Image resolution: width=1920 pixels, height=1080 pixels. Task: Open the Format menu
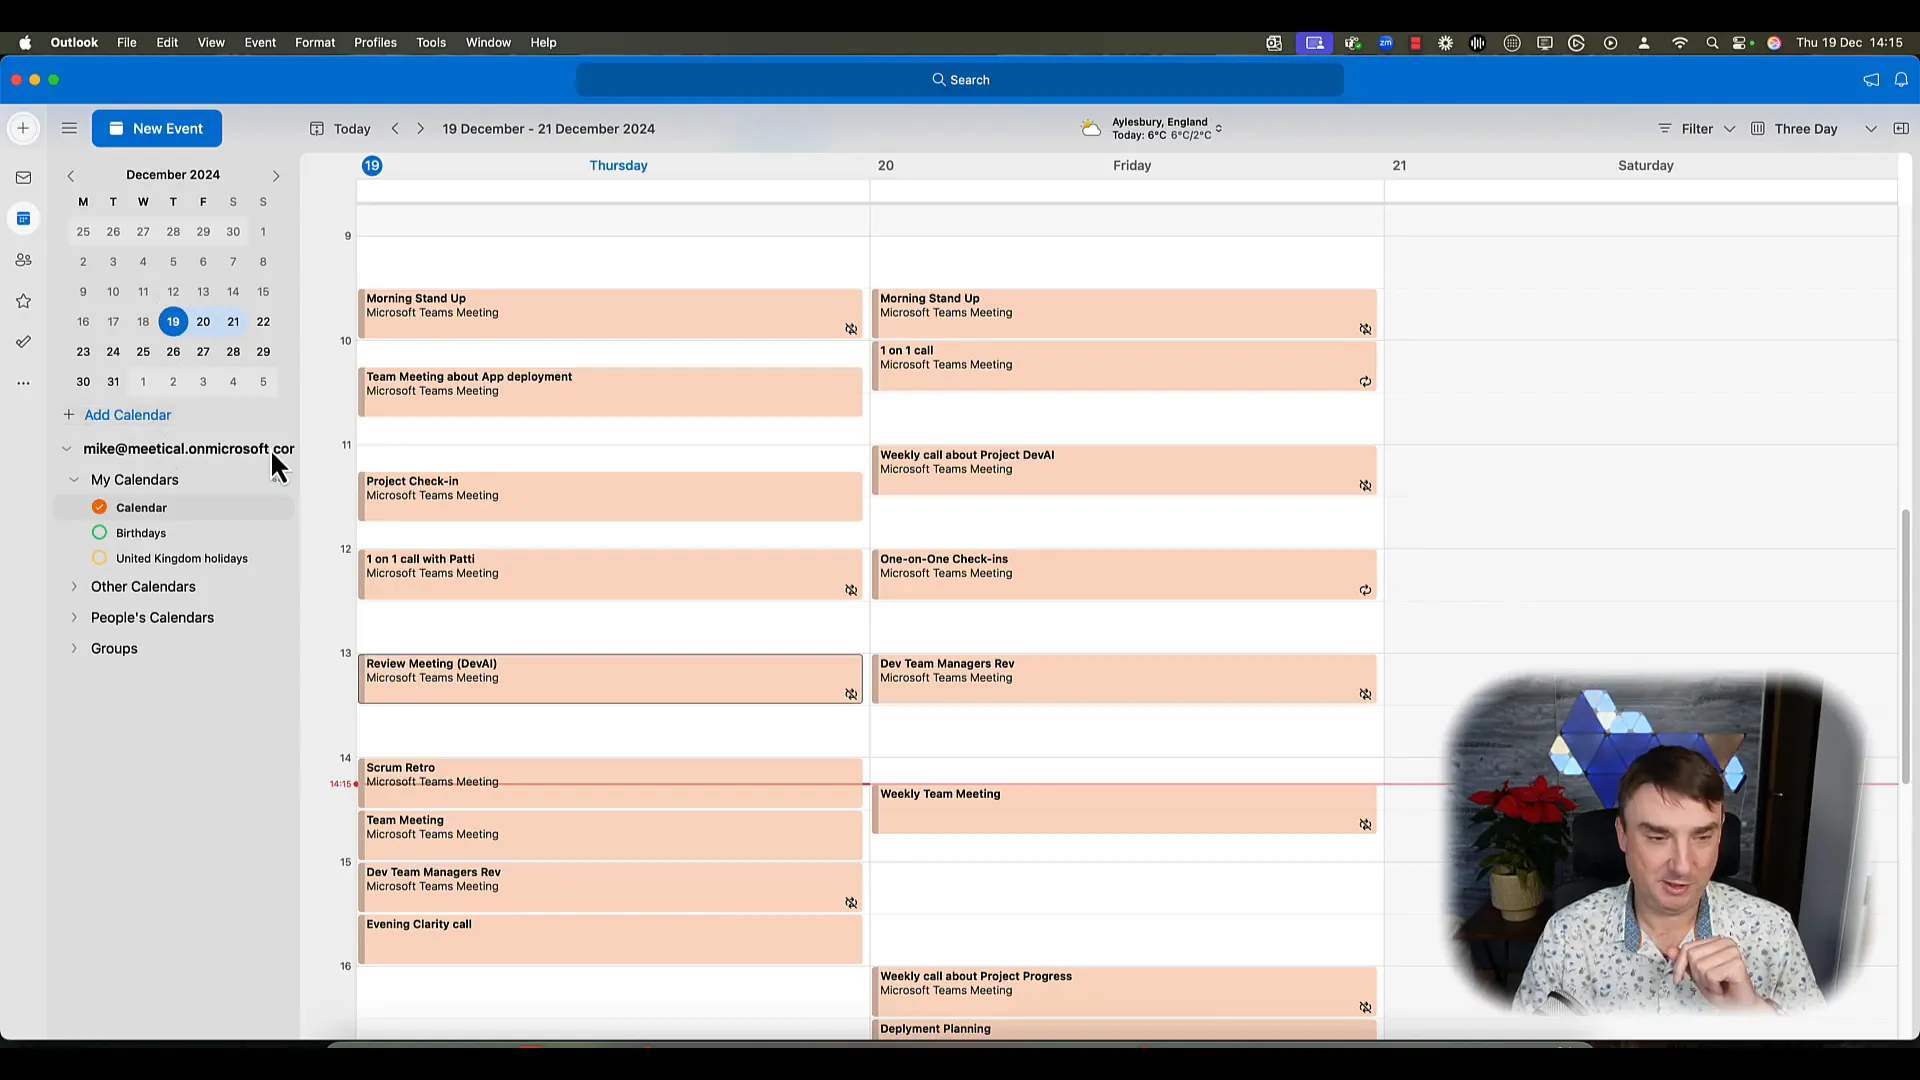pos(315,43)
